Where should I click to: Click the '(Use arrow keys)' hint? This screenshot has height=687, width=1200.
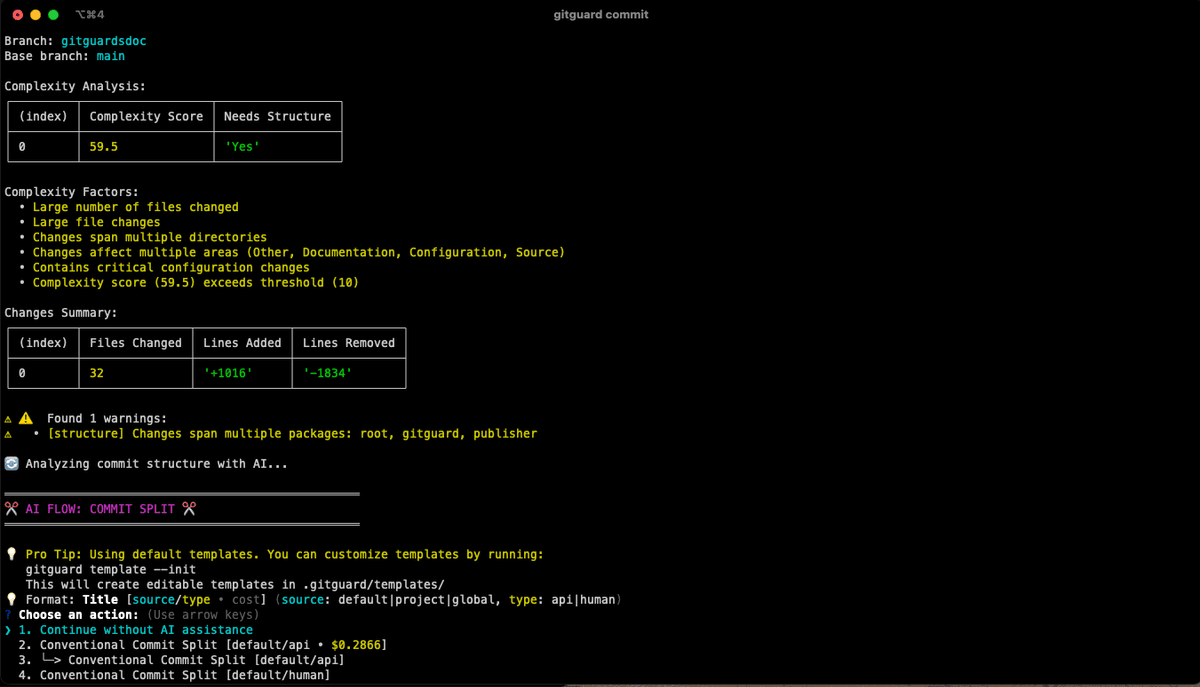(203, 615)
